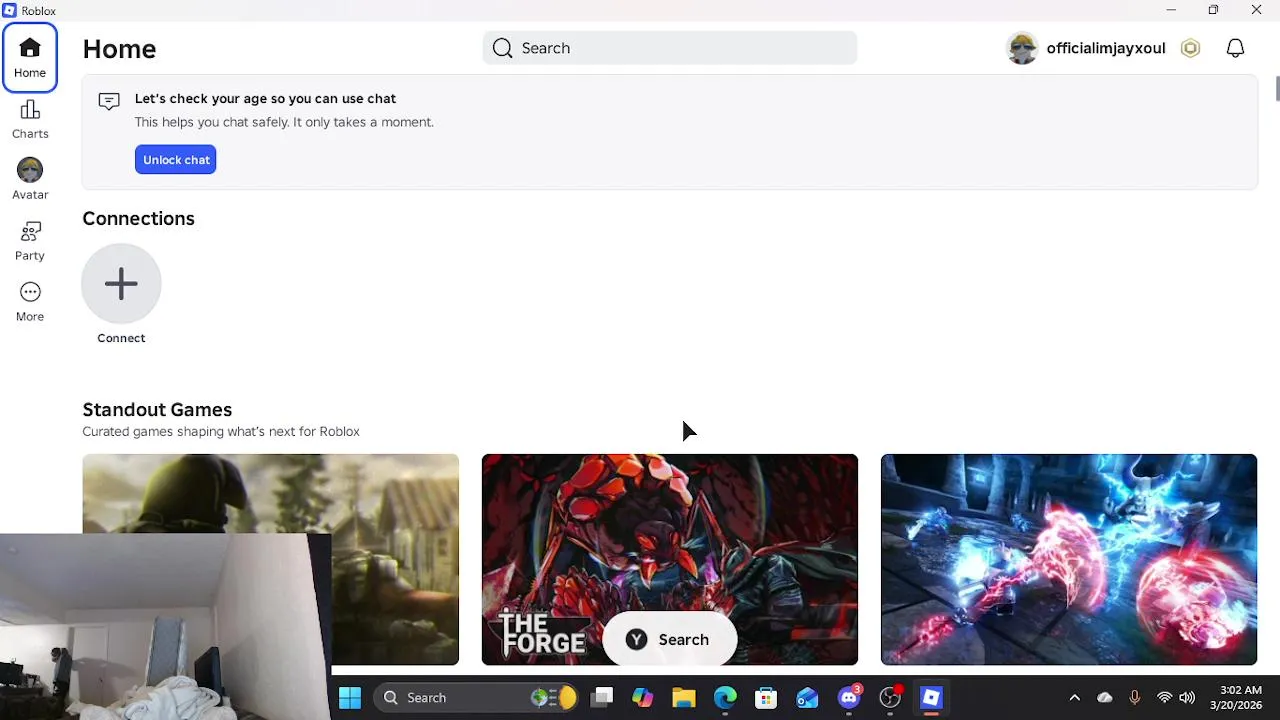This screenshot has width=1280, height=720.
Task: Open the Wi-Fi network tray icon
Action: click(1164, 698)
